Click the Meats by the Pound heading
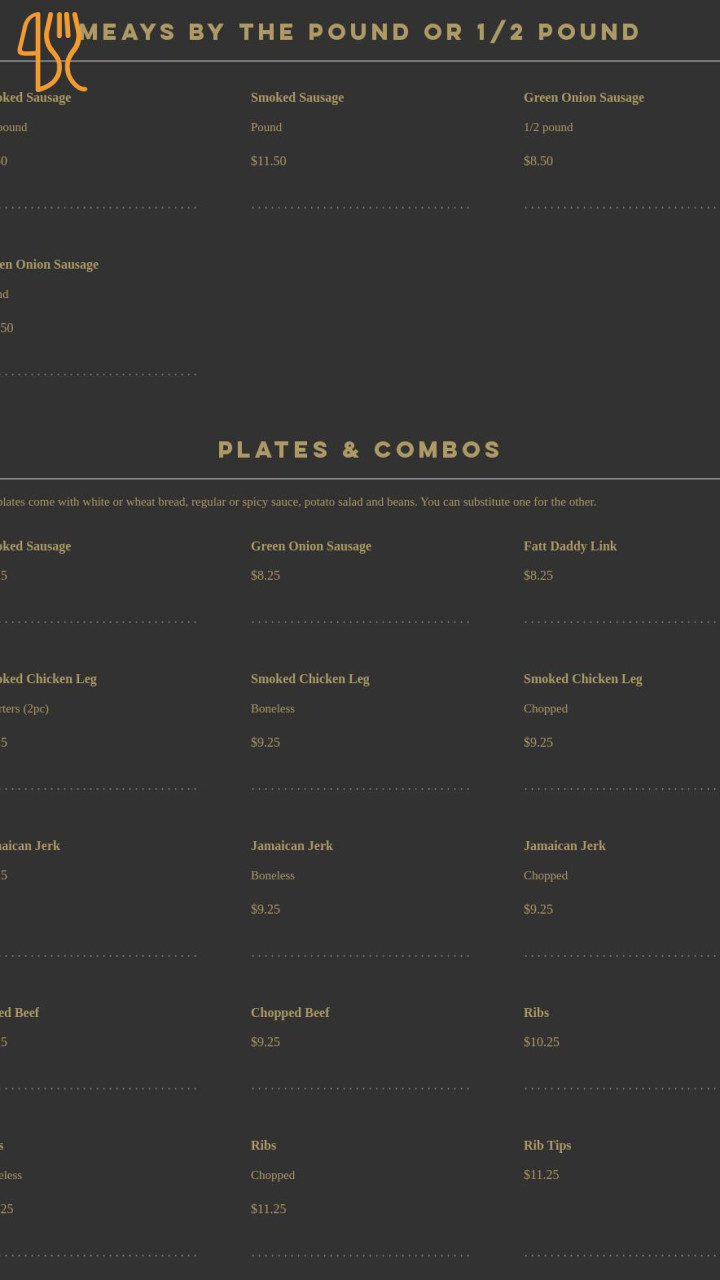This screenshot has height=1280, width=720. (360, 32)
